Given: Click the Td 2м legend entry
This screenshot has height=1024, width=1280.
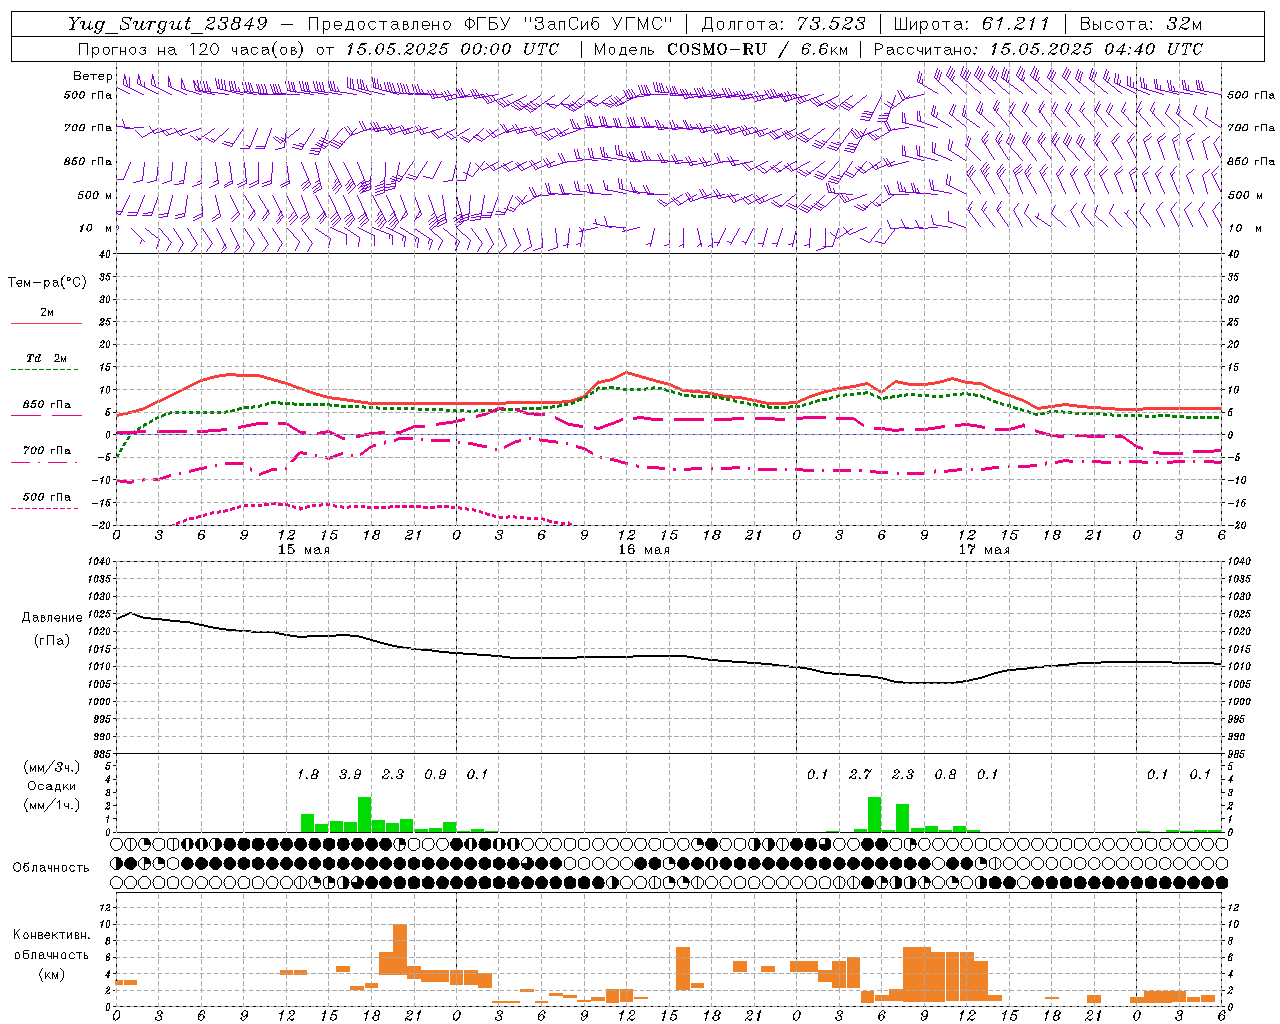Looking at the screenshot, I should (x=47, y=358).
